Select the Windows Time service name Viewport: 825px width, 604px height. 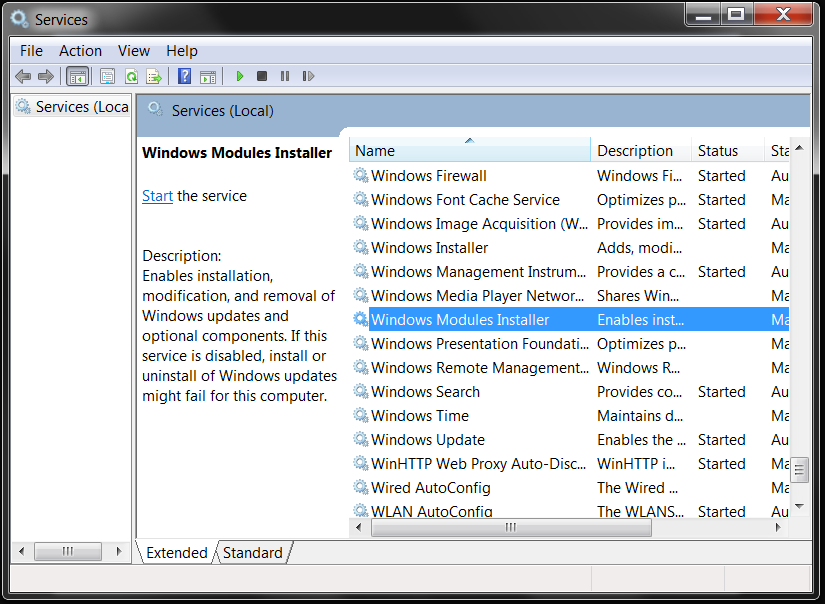point(420,416)
